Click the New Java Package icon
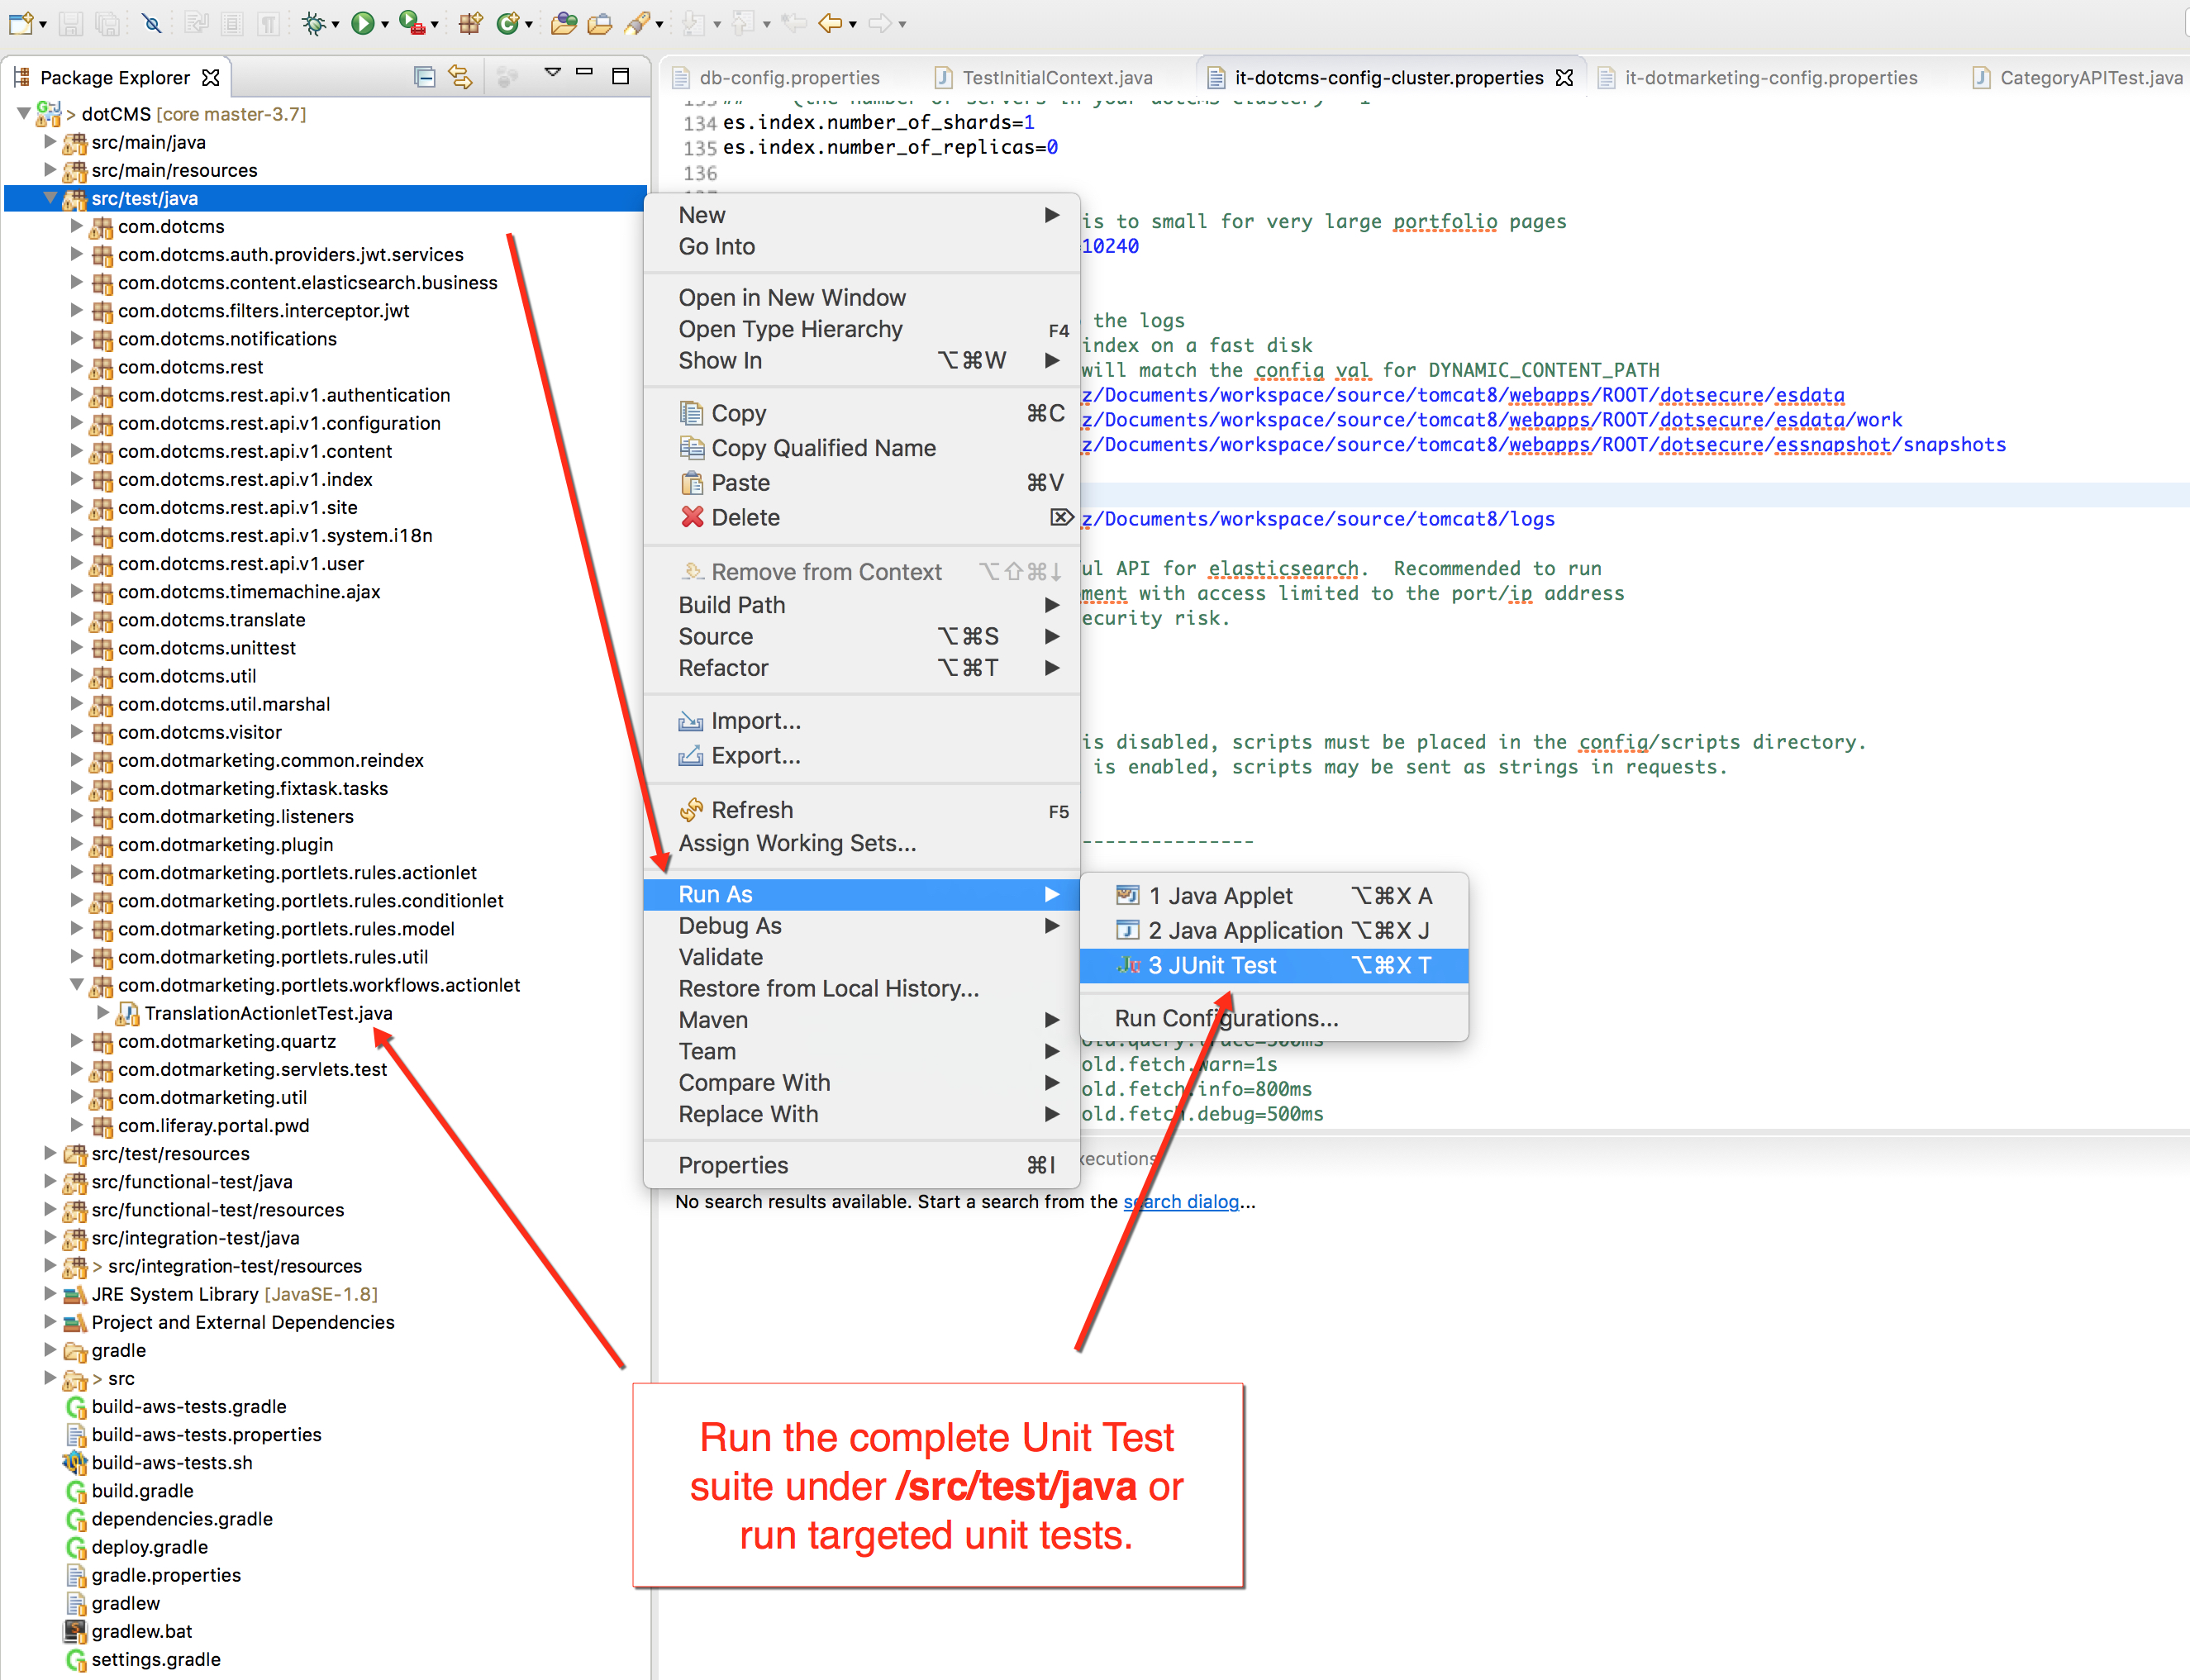This screenshot has height=1680, width=2190. (x=470, y=23)
